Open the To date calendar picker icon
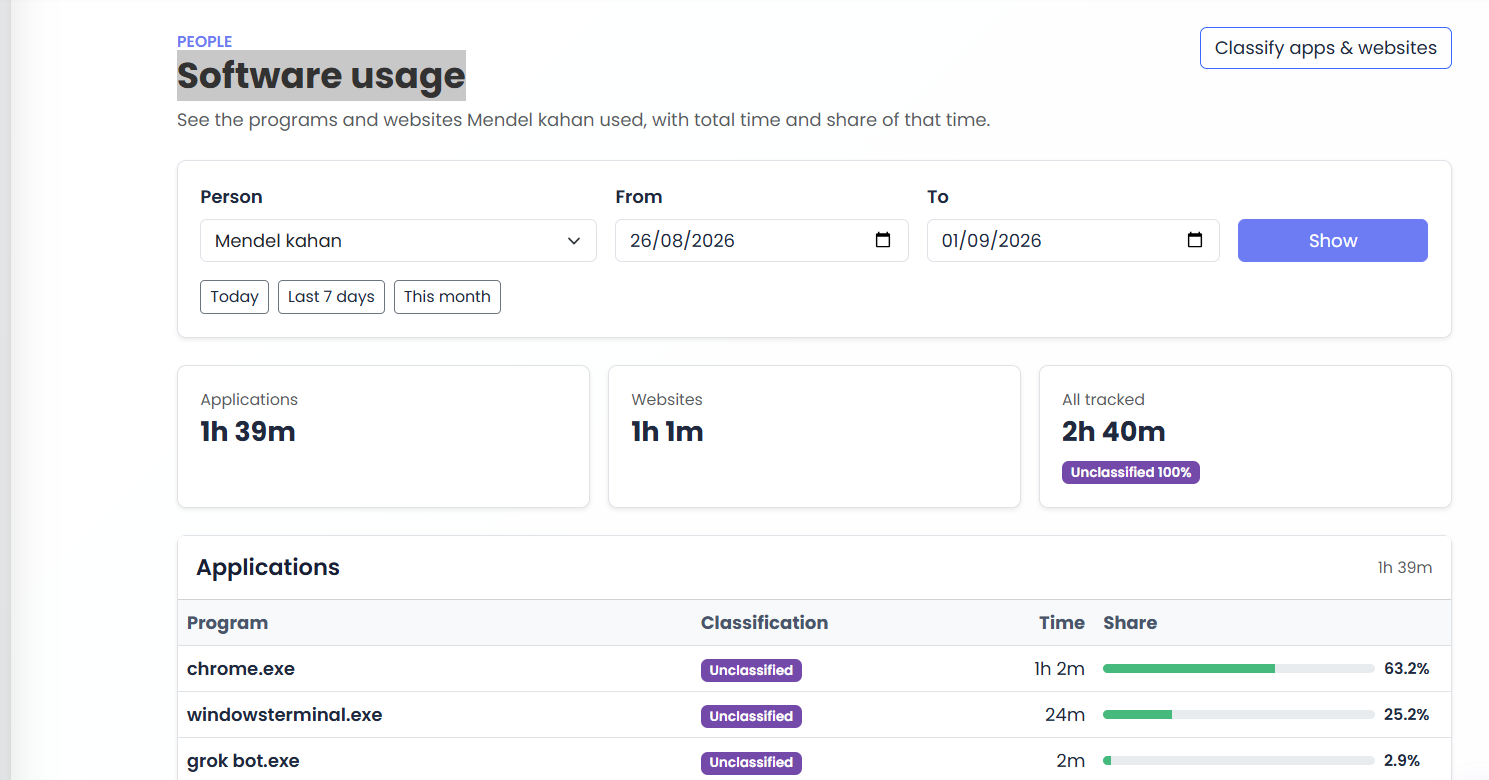The height and width of the screenshot is (780, 1489). click(1195, 240)
